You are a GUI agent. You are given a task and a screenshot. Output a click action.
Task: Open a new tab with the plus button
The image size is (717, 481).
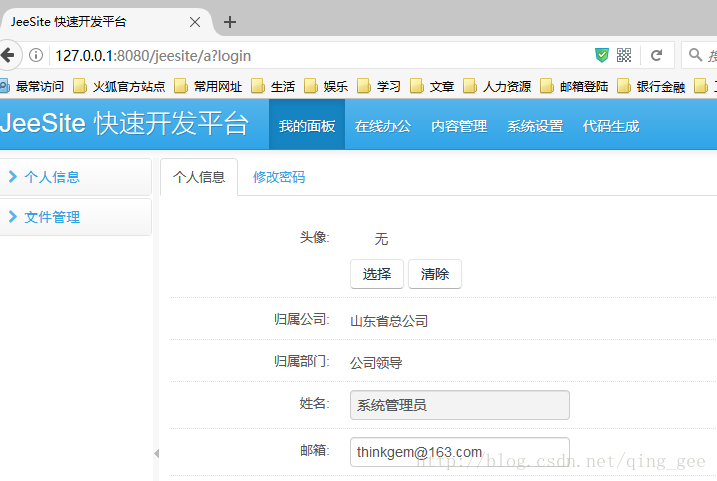230,22
